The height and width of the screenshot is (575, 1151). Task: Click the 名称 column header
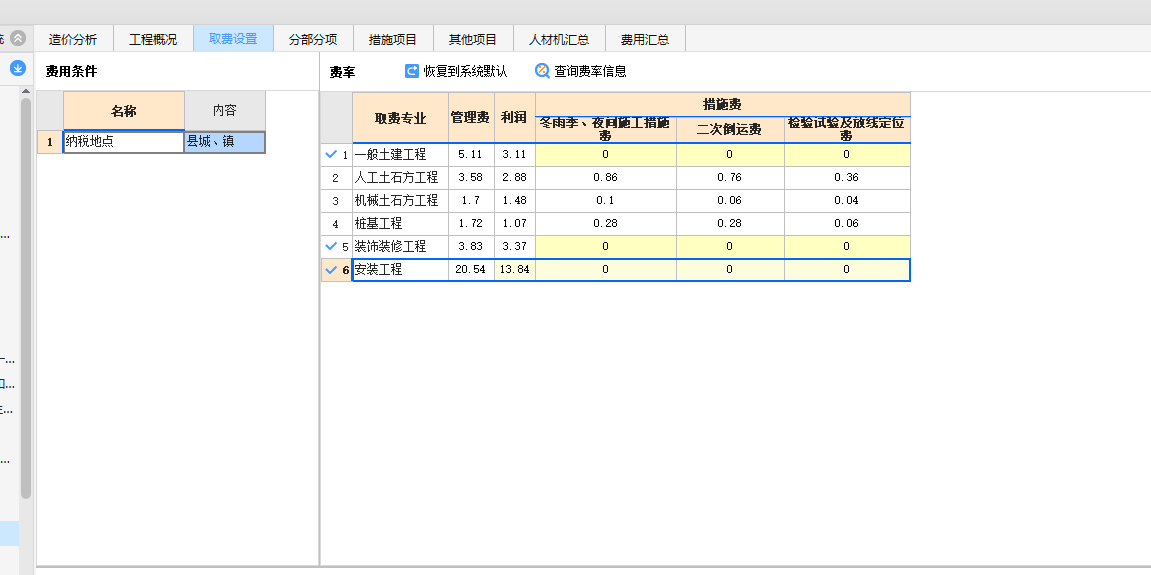click(x=123, y=111)
